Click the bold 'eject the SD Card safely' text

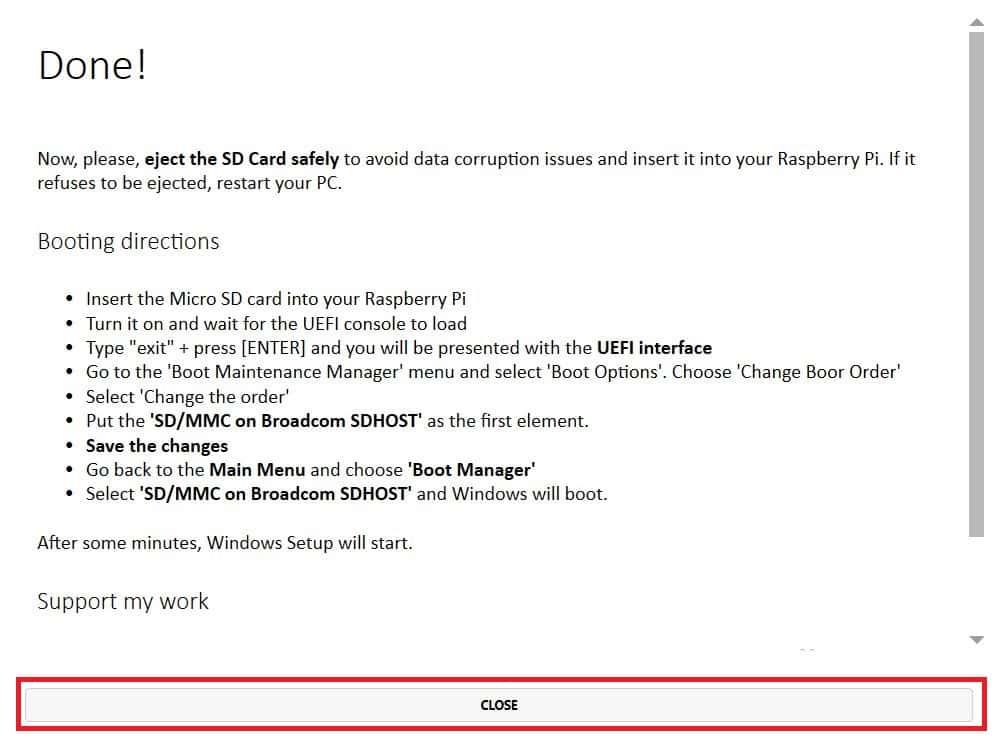tap(242, 158)
